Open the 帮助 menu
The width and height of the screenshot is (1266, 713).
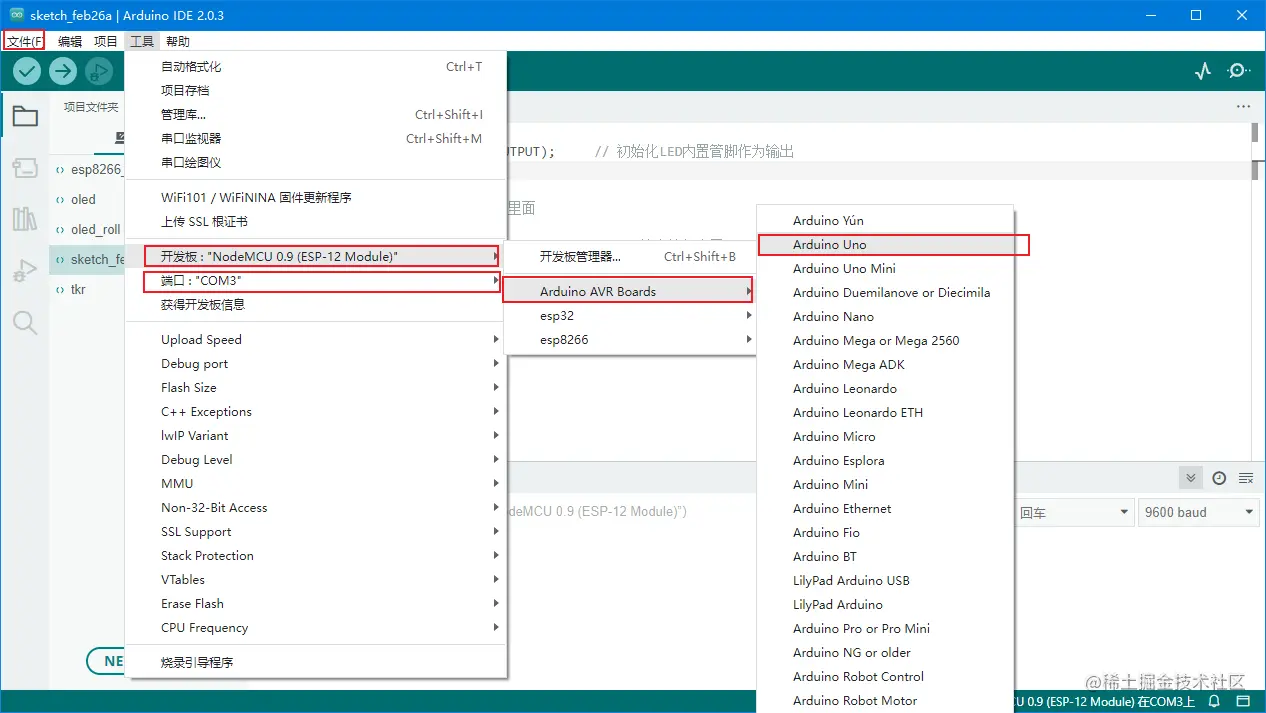(x=178, y=41)
